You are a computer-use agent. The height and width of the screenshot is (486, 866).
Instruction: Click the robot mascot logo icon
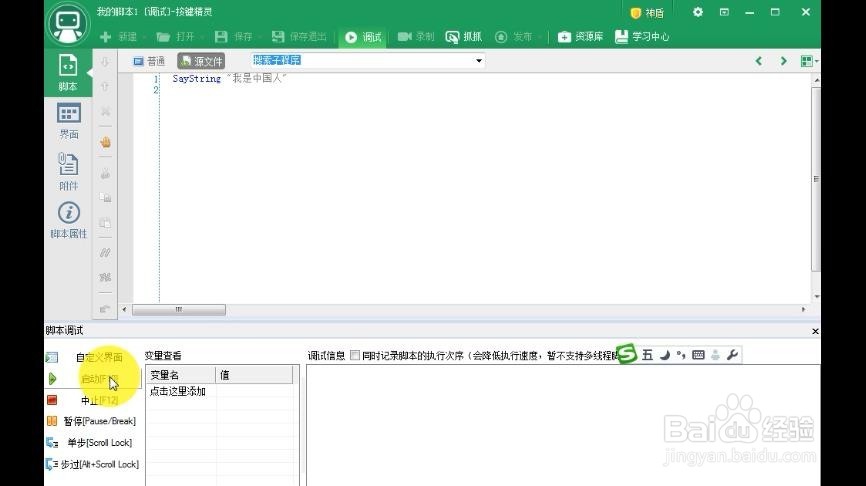tap(67, 24)
